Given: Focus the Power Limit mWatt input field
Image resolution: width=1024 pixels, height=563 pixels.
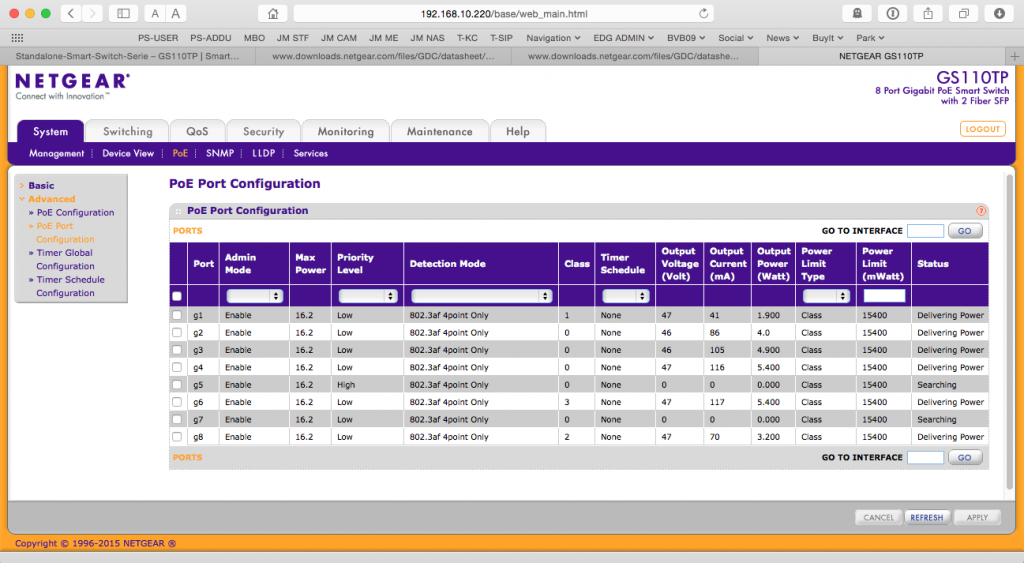Looking at the screenshot, I should (x=884, y=296).
